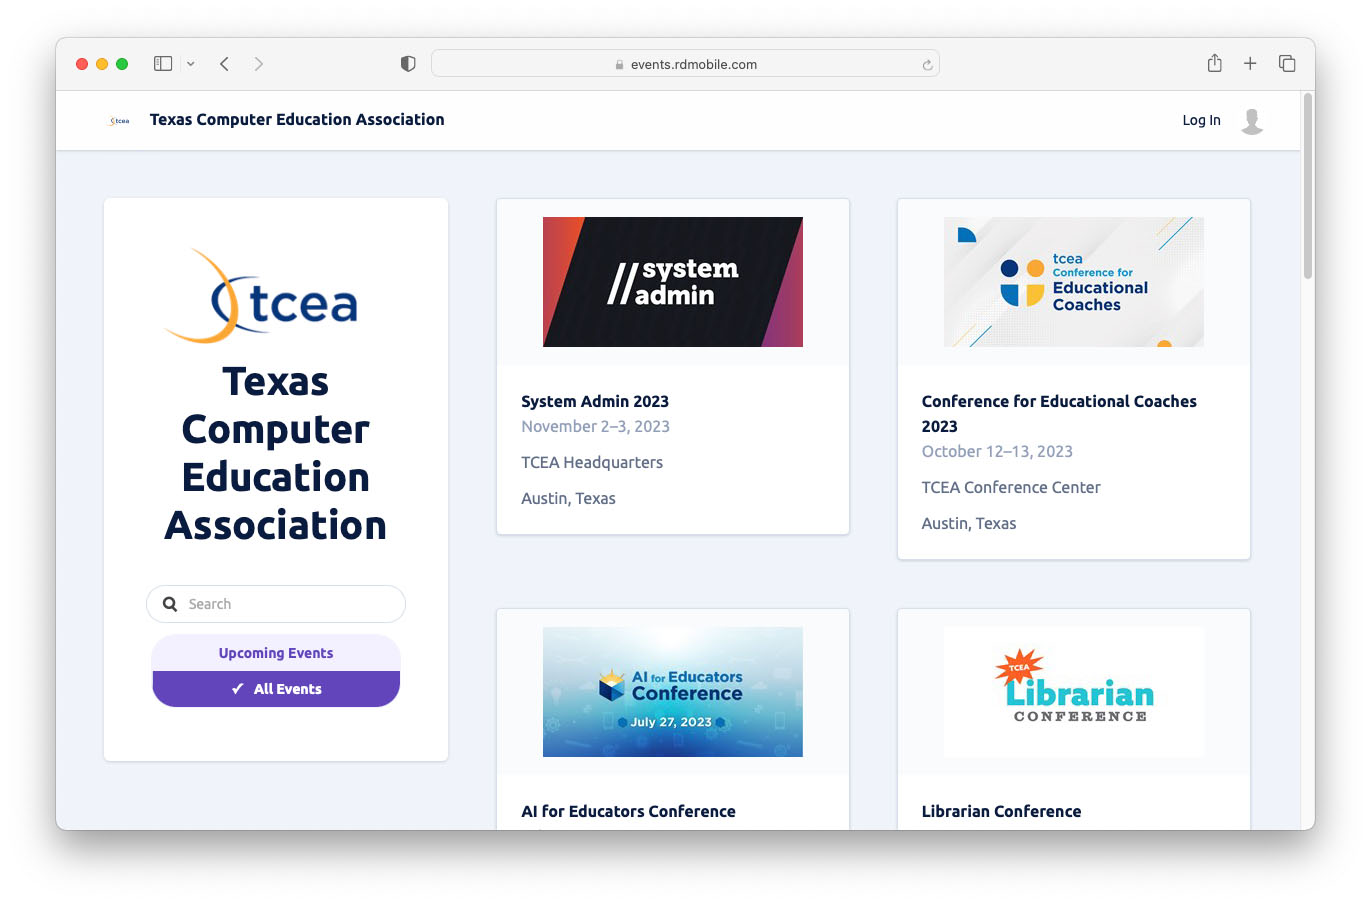
Task: Open the Share icon in toolbar
Action: [x=1214, y=63]
